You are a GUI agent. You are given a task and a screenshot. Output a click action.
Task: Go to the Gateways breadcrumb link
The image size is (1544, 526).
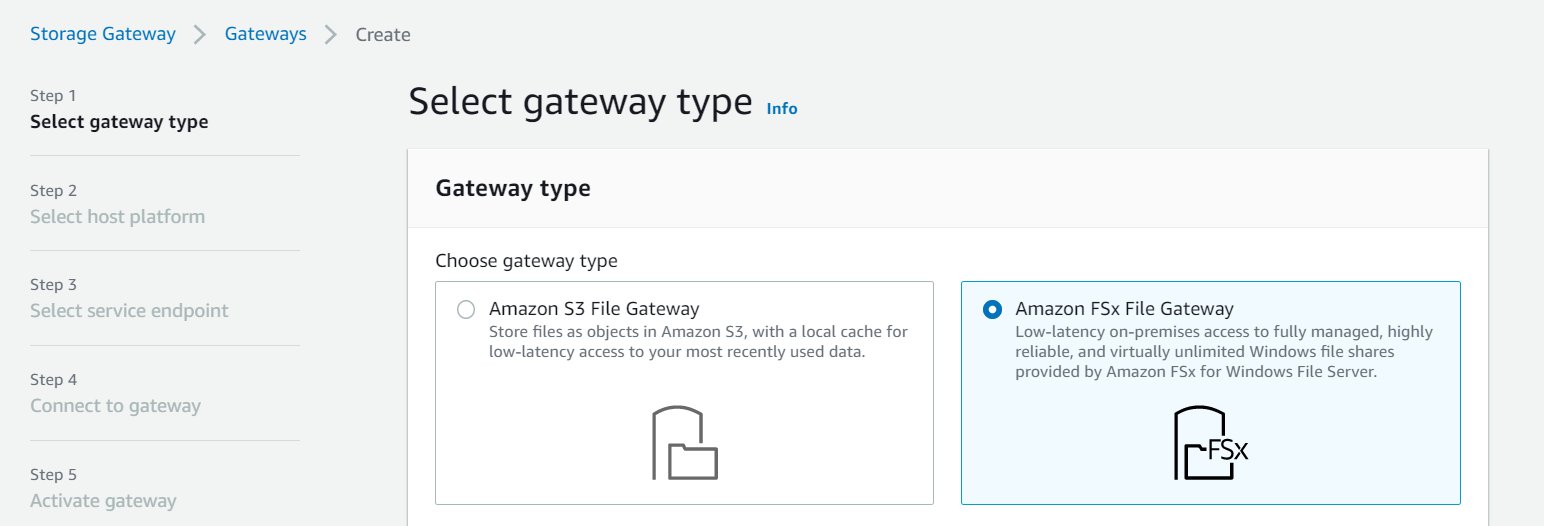point(265,34)
